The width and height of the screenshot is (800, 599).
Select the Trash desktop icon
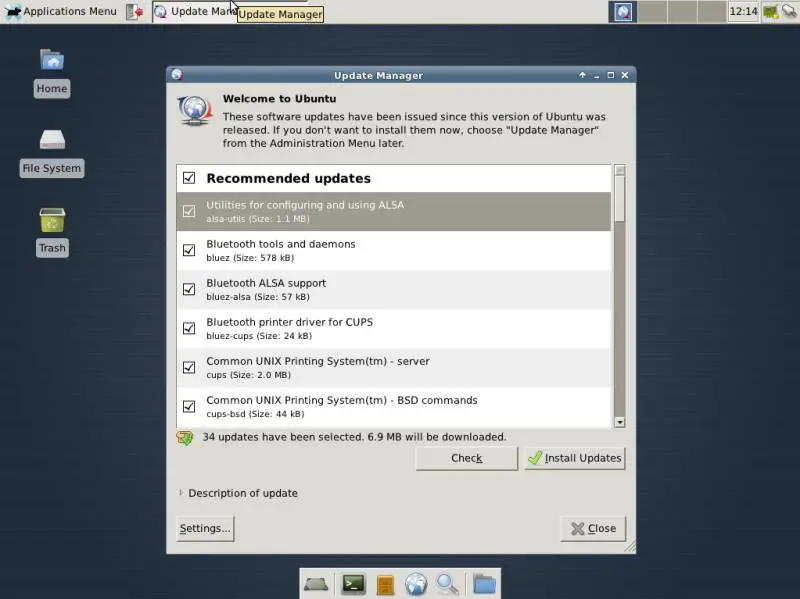[x=52, y=232]
